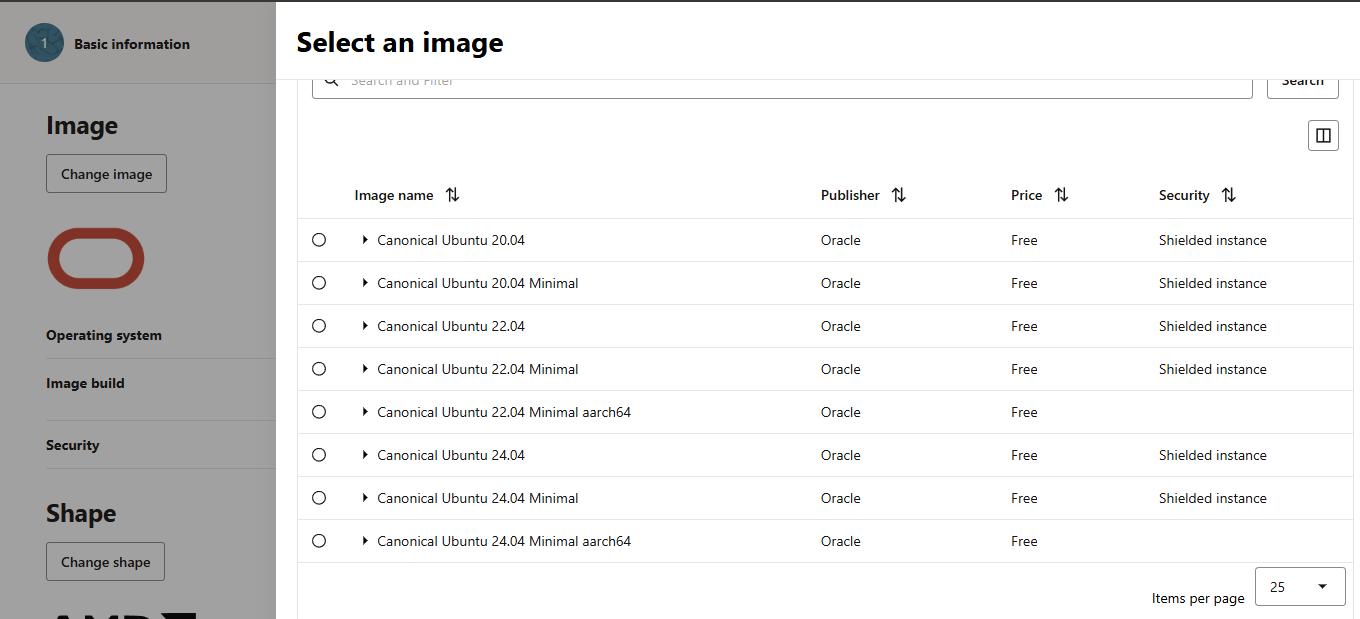This screenshot has height=619, width=1360.
Task: Expand Canonical Ubuntu 22.04 row details
Action: [365, 326]
